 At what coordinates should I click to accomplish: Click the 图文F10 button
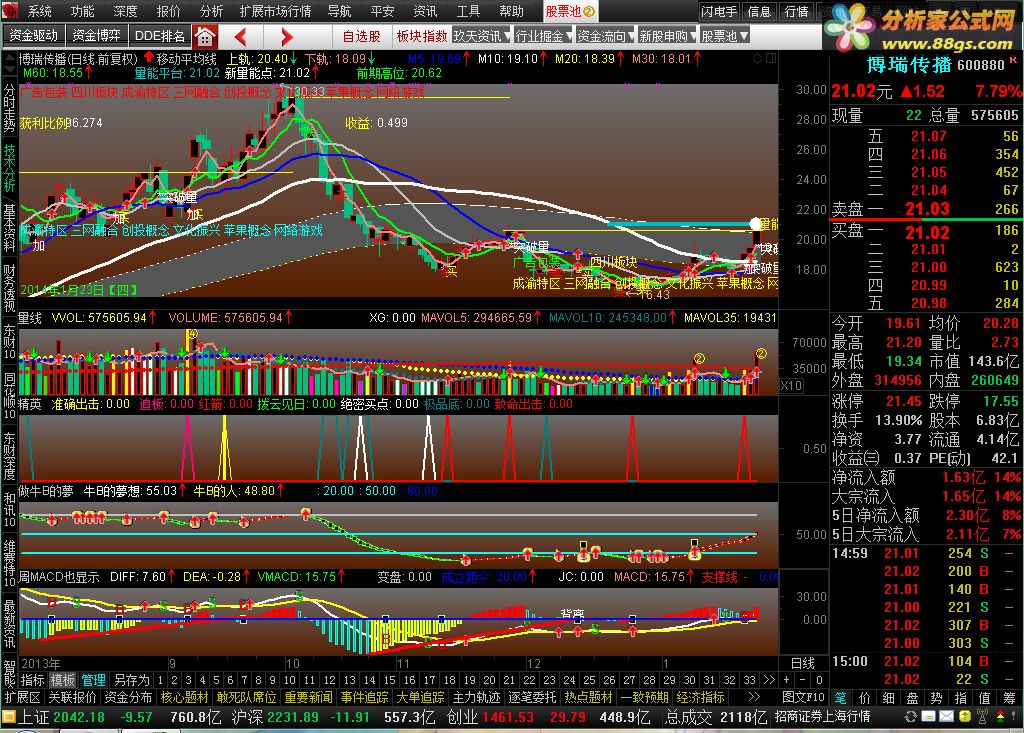[804, 697]
